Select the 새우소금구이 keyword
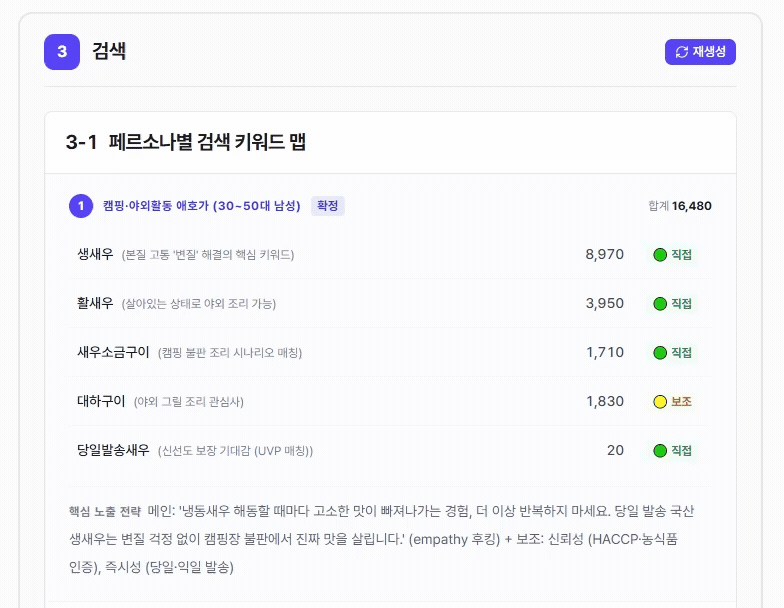Screen dimensions: 784x608 (113, 352)
